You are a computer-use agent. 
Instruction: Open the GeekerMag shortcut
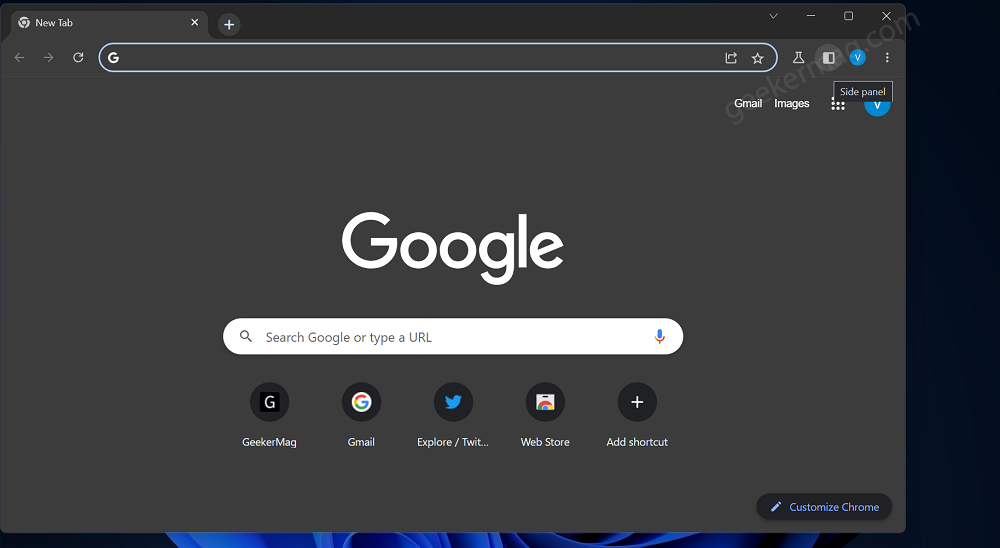[x=269, y=415]
